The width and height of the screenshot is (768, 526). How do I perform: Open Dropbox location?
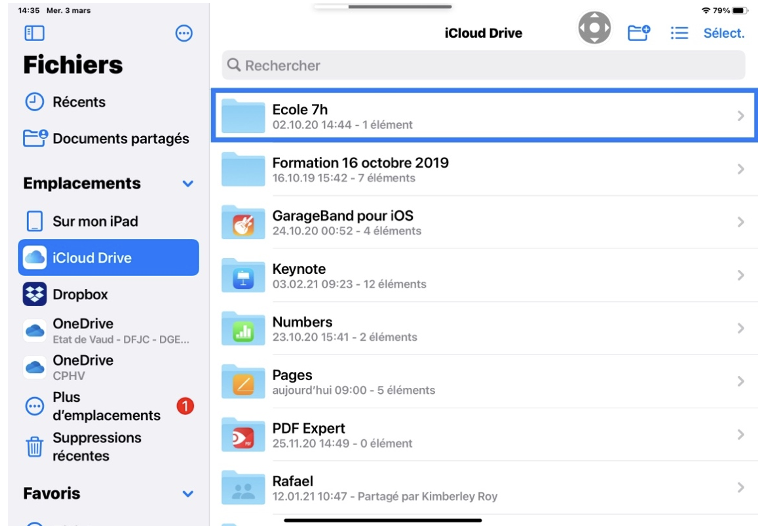click(108, 294)
